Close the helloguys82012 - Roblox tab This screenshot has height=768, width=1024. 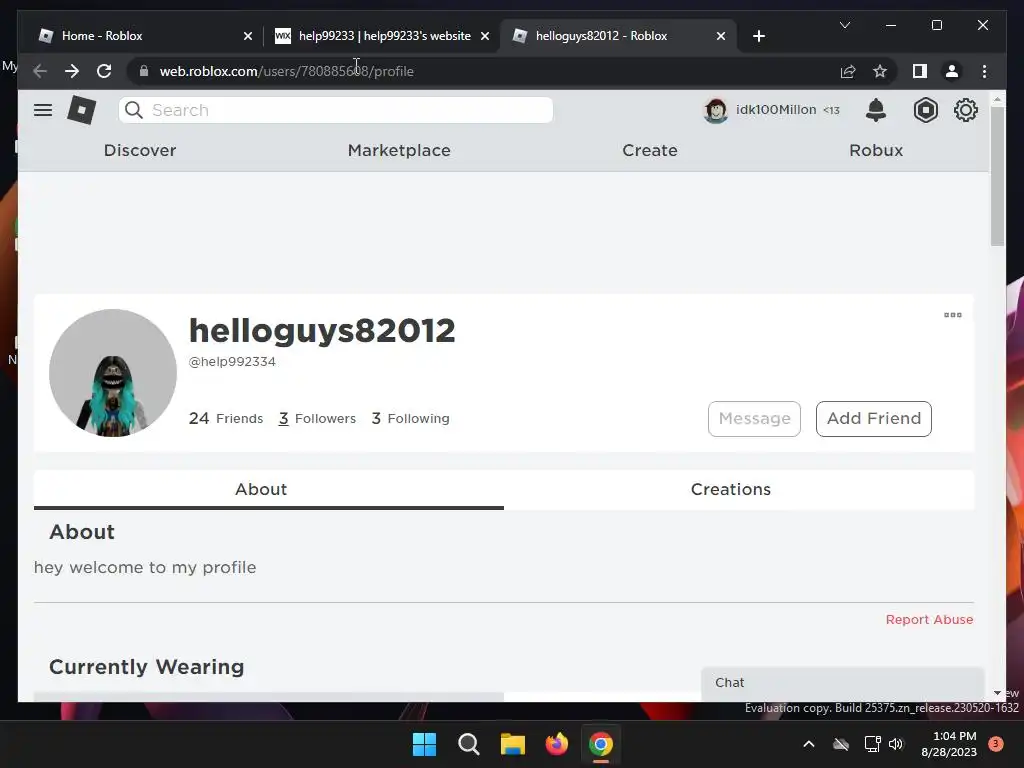720,36
